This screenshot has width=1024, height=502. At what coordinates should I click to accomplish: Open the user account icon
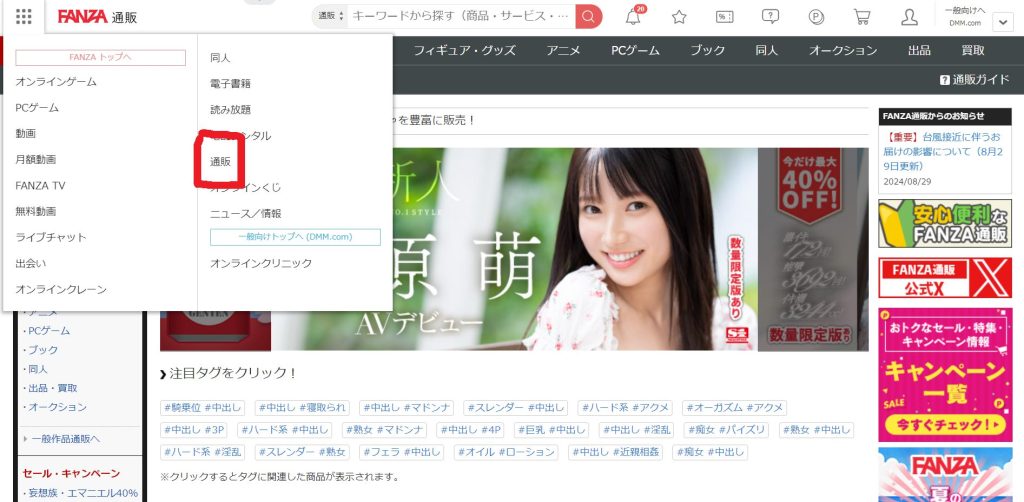(909, 17)
